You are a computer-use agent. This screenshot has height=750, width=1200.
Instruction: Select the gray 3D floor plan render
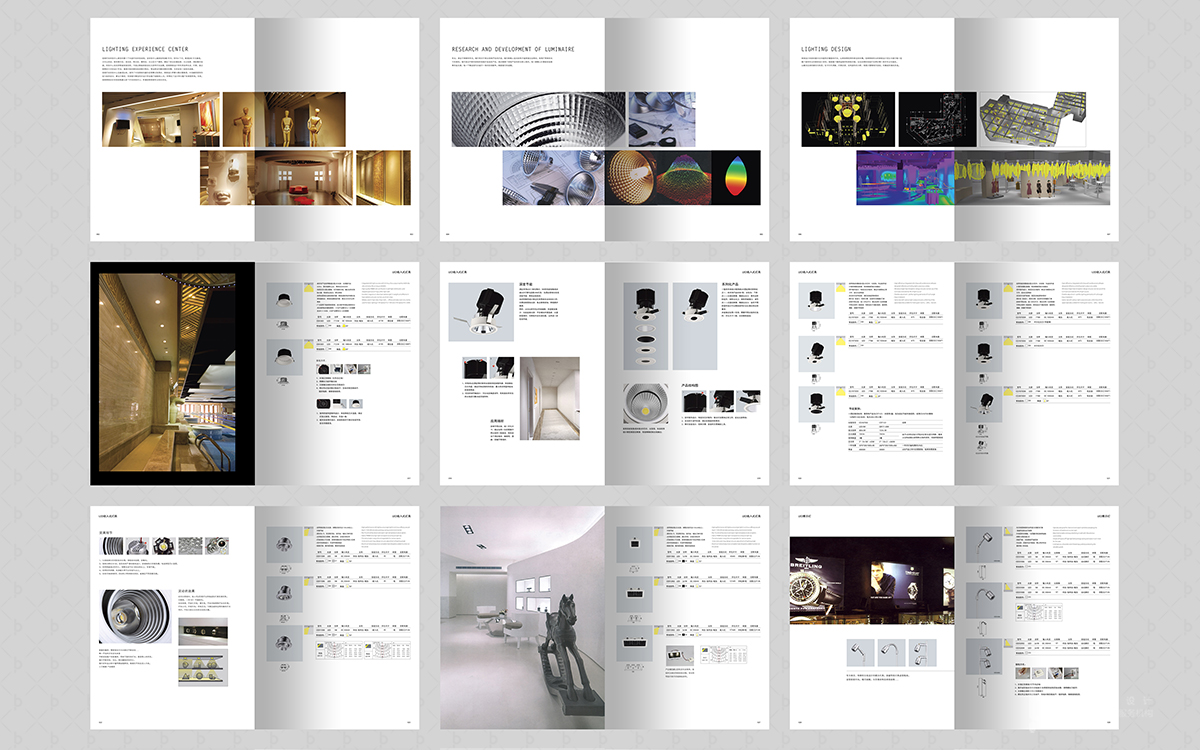click(x=1044, y=119)
